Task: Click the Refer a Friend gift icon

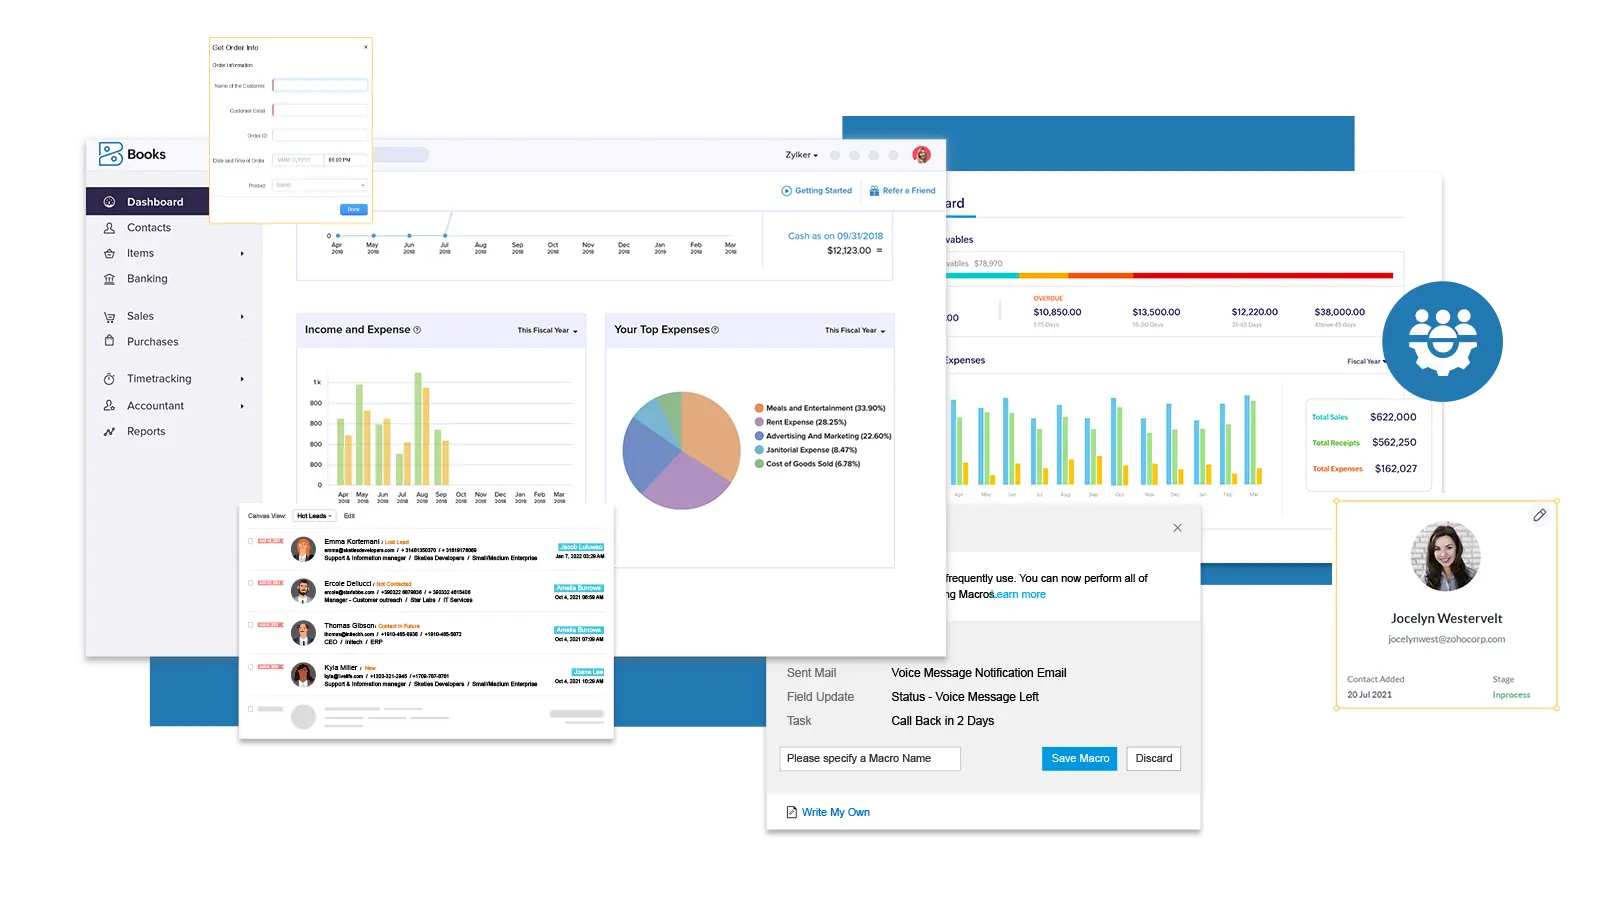Action: [x=874, y=191]
